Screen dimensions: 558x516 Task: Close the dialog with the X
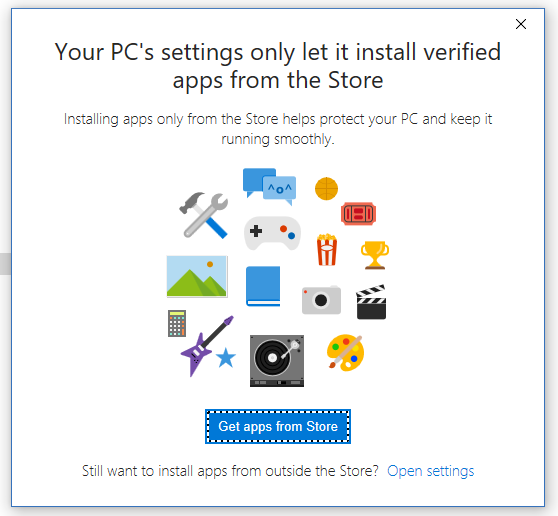521,24
